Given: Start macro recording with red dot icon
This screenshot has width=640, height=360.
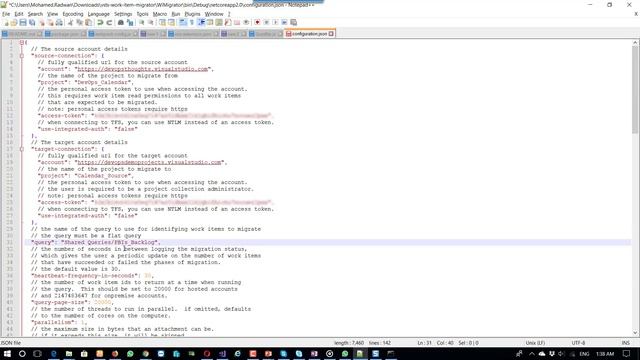Looking at the screenshot, I should coord(258,22).
